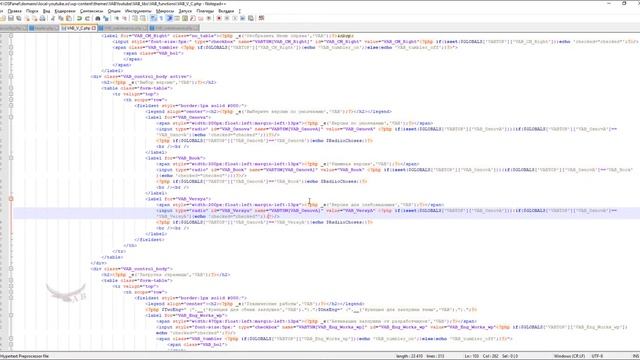
Task: Collapse fold at label for VAB_Eng_Works_wp
Action: 11,315
